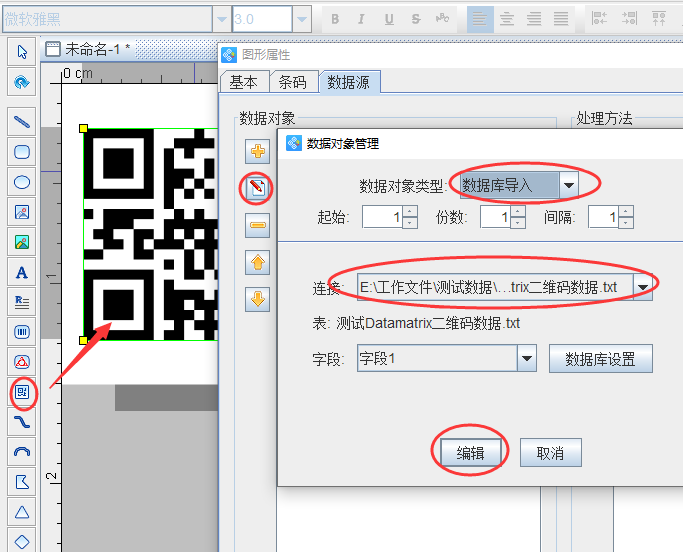
Task: Click the 取消 button
Action: coord(551,453)
